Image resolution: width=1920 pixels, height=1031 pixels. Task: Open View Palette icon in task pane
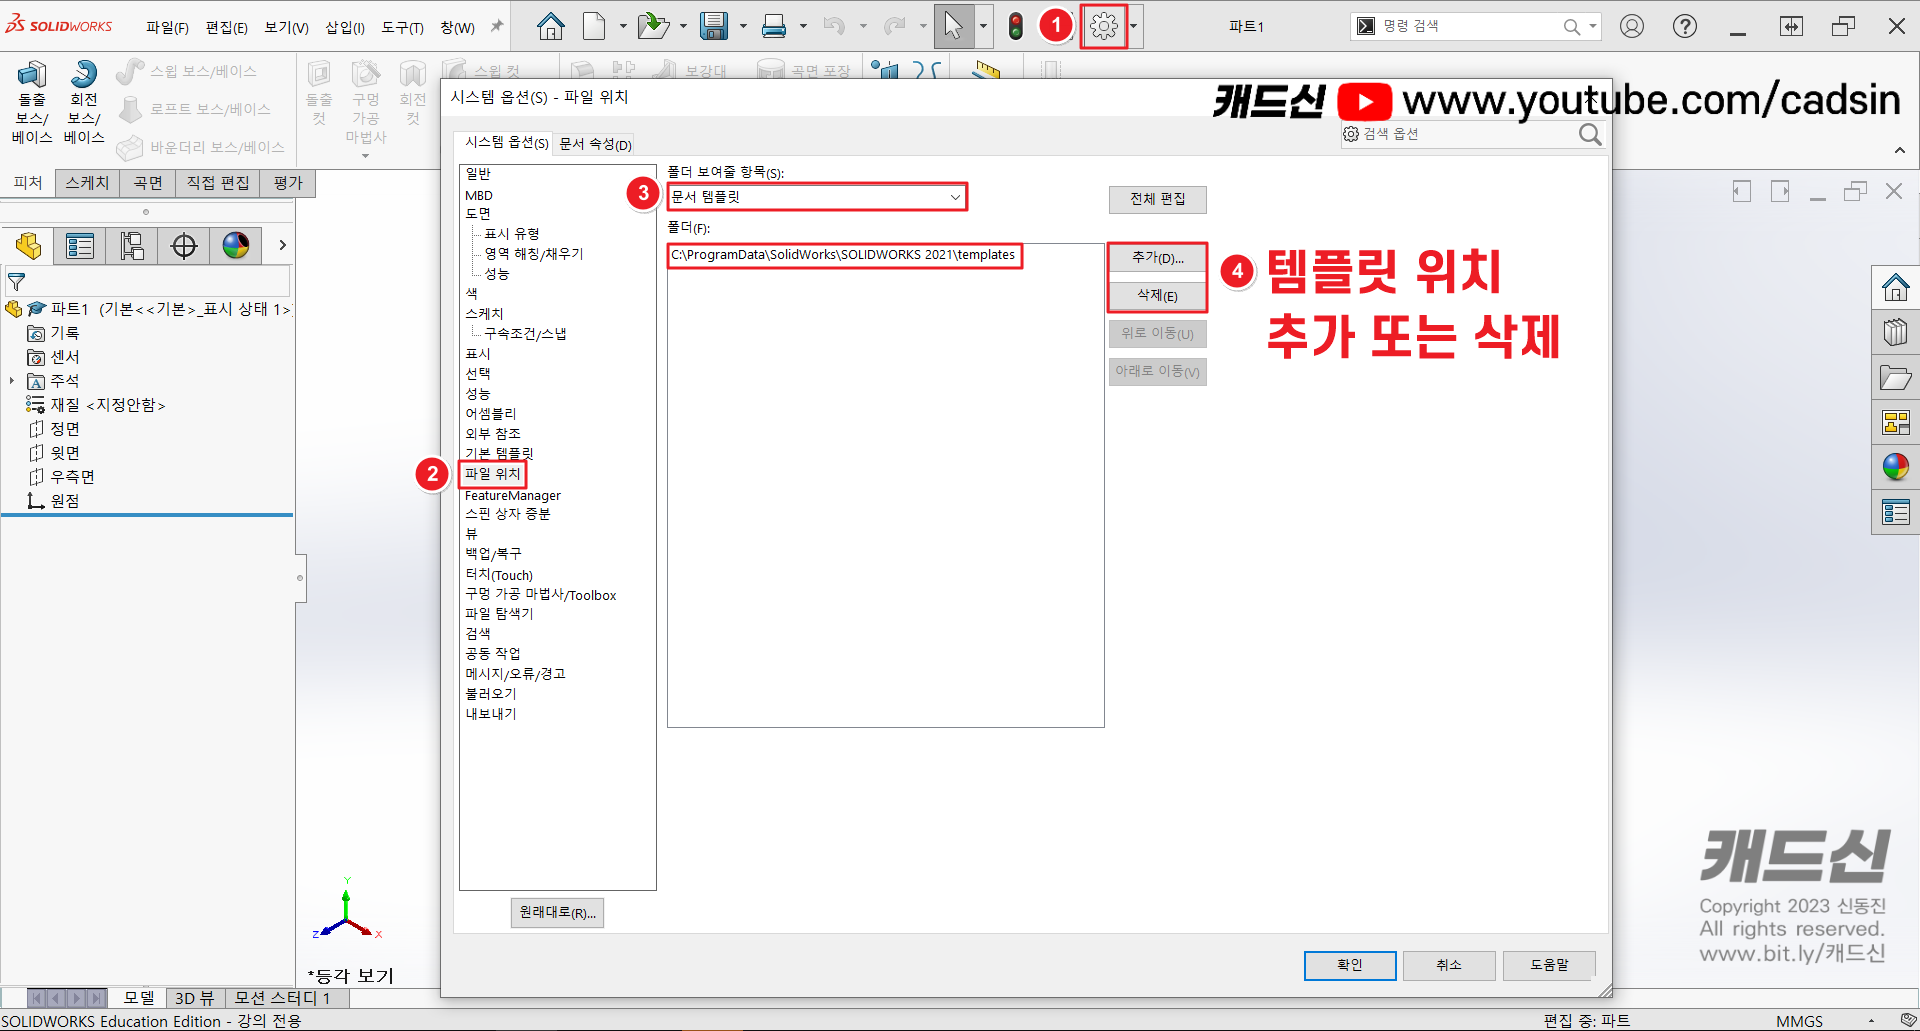[1895, 422]
